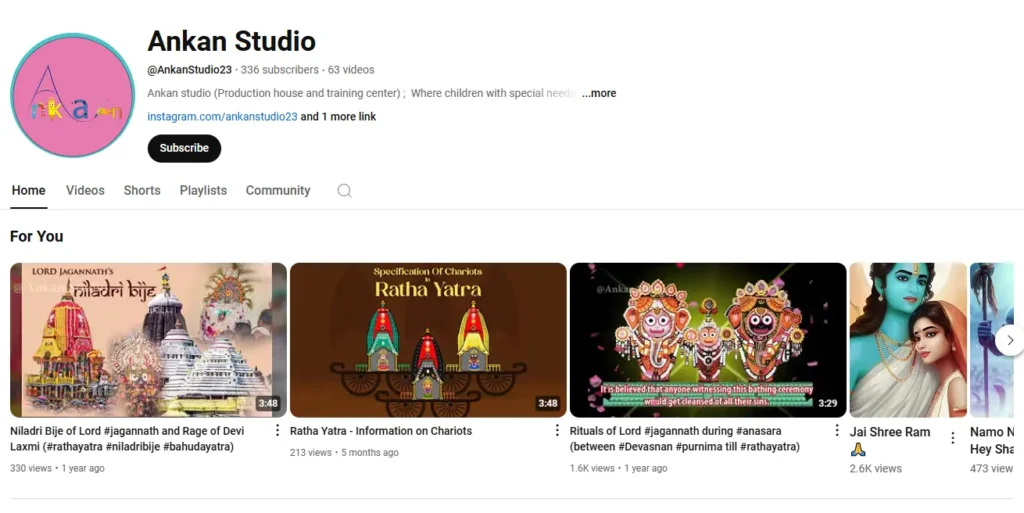Open options menu for Rituals of Lord video
Viewport: 1024px width, 513px height.
837,431
